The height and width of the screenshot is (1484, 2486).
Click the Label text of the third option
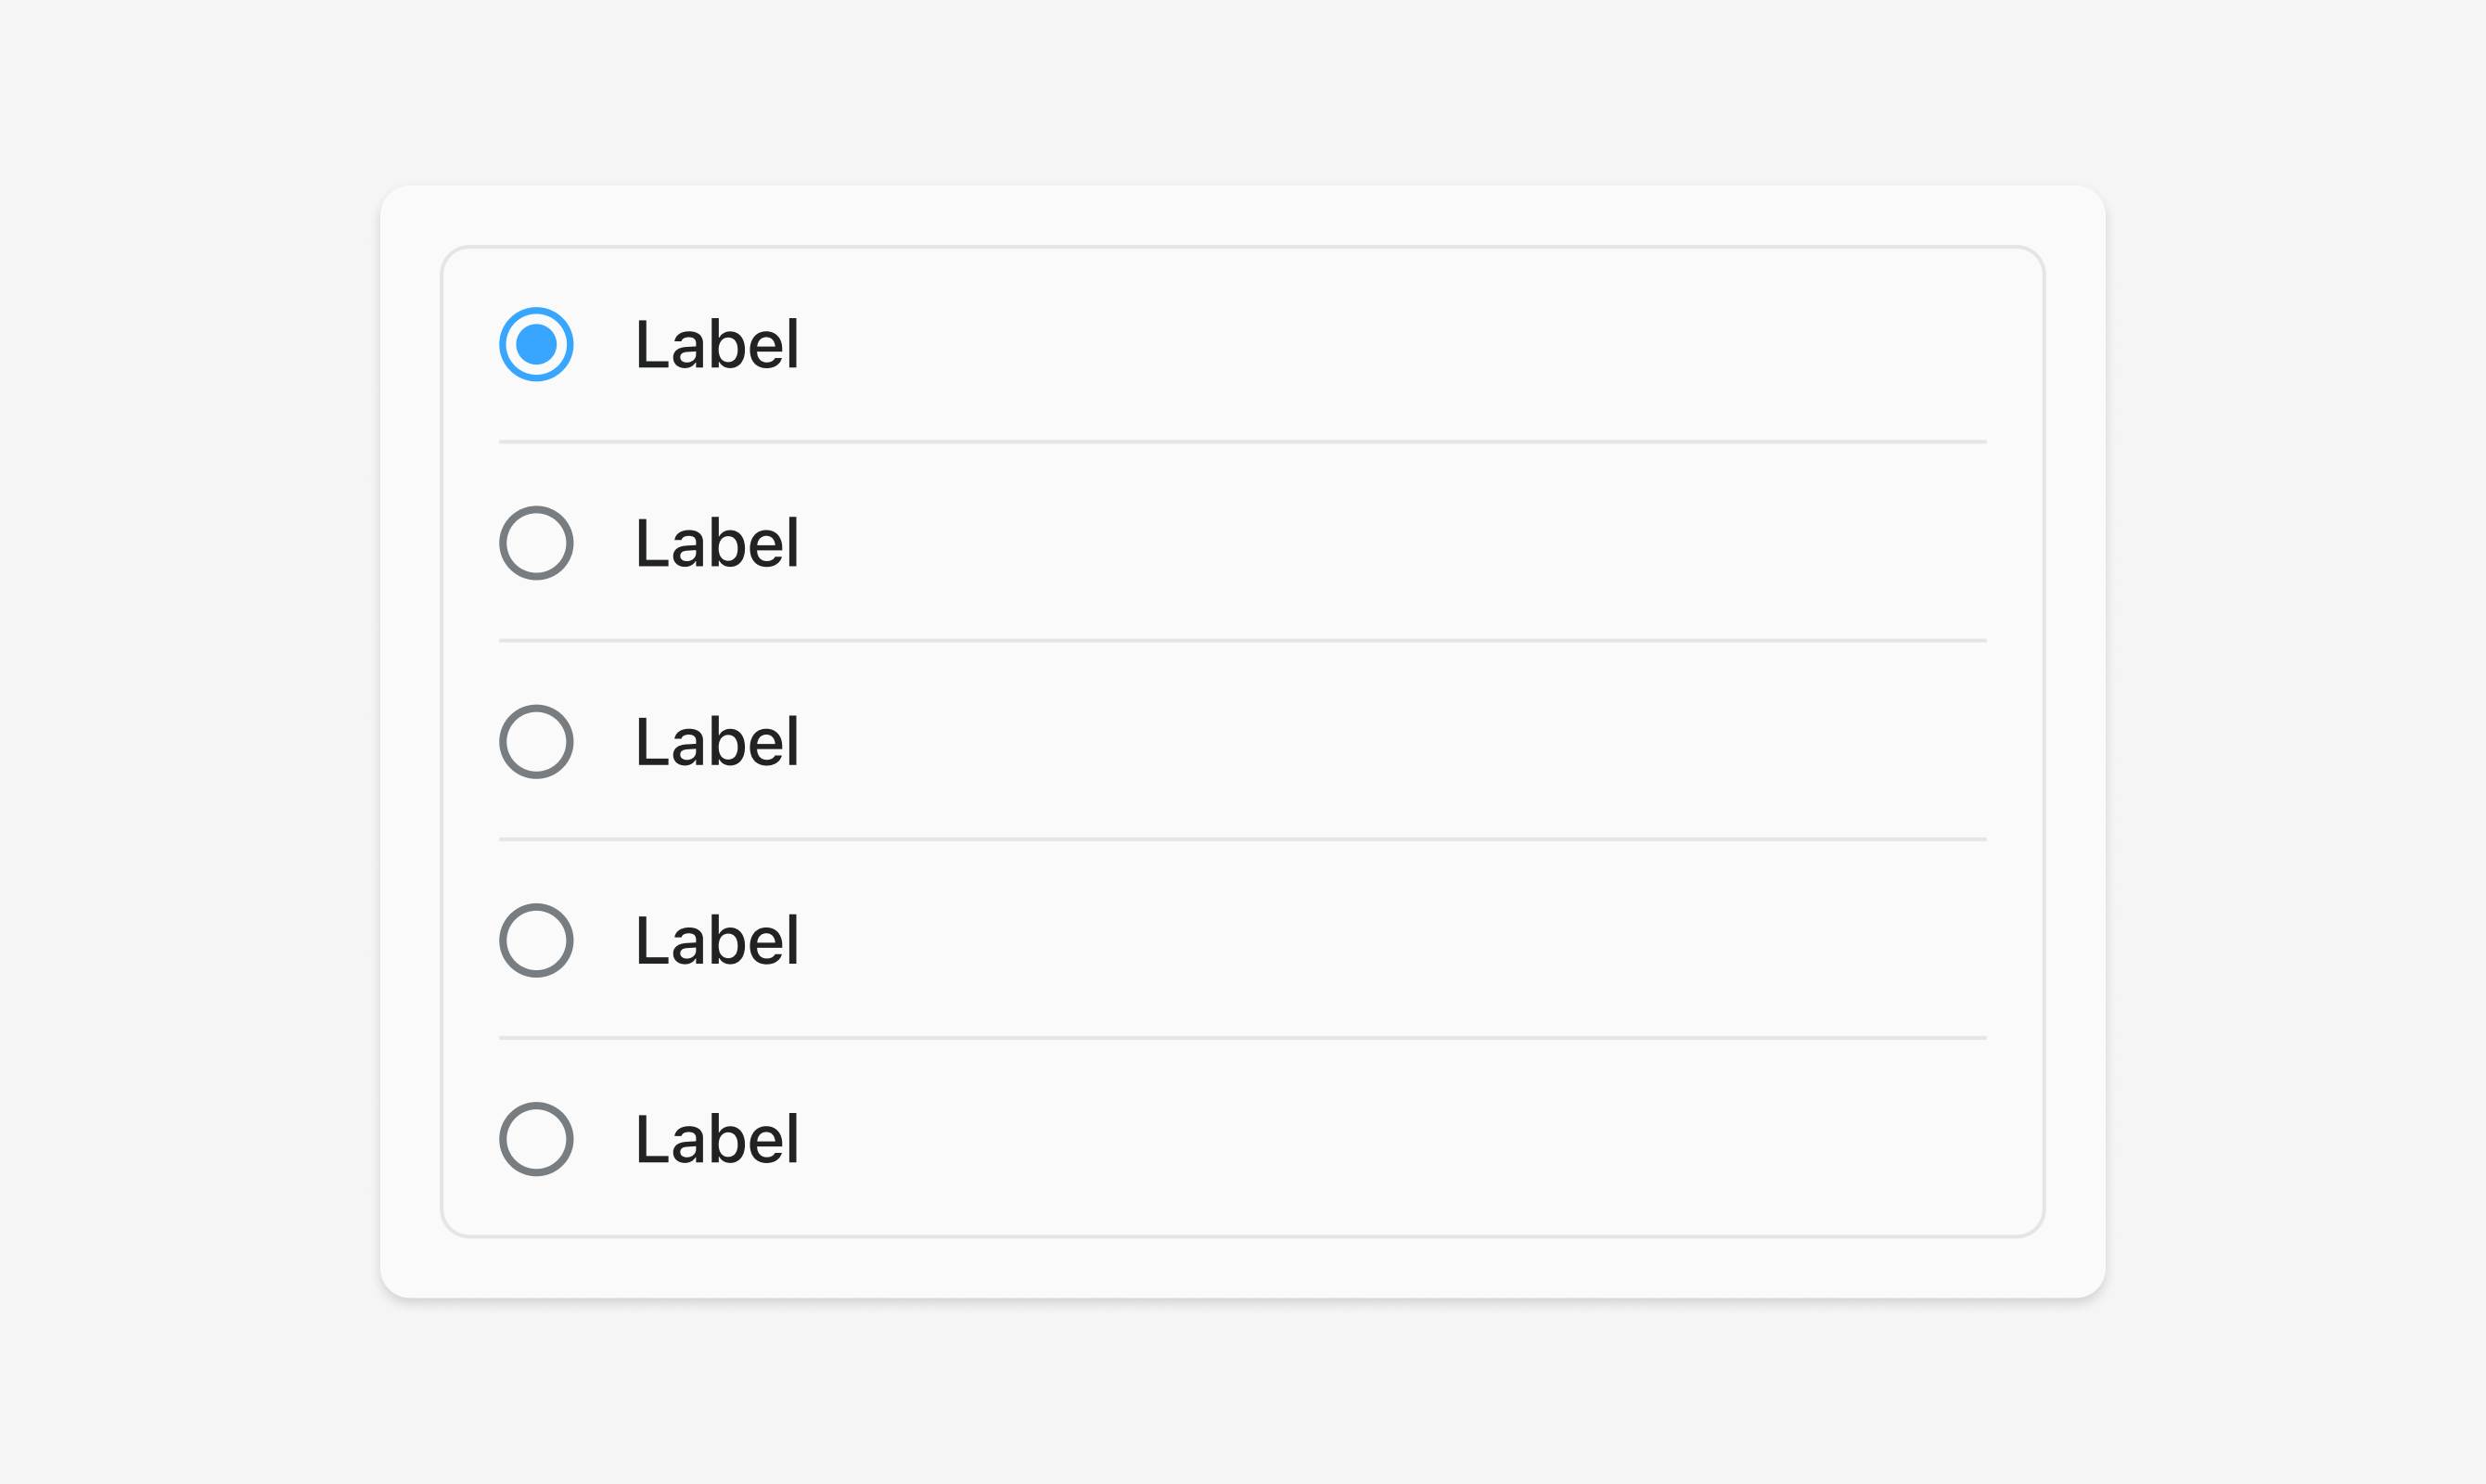pyautogui.click(x=717, y=742)
